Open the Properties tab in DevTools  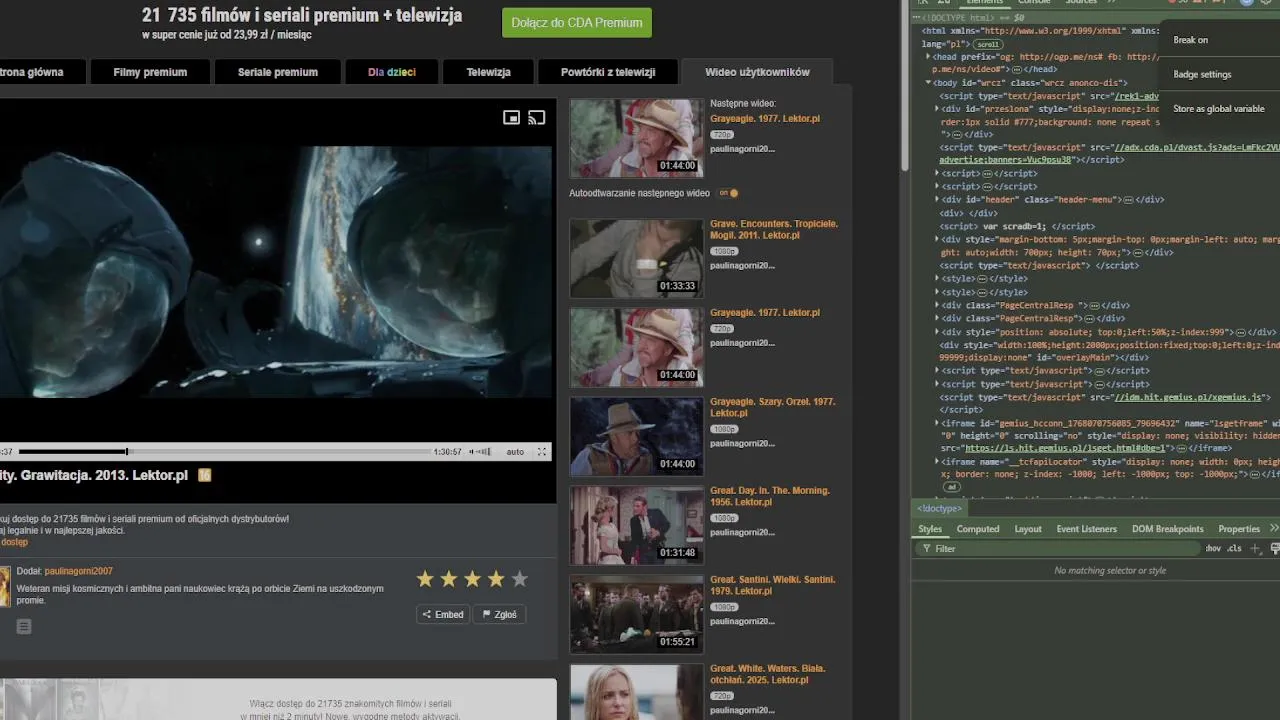click(x=1239, y=529)
